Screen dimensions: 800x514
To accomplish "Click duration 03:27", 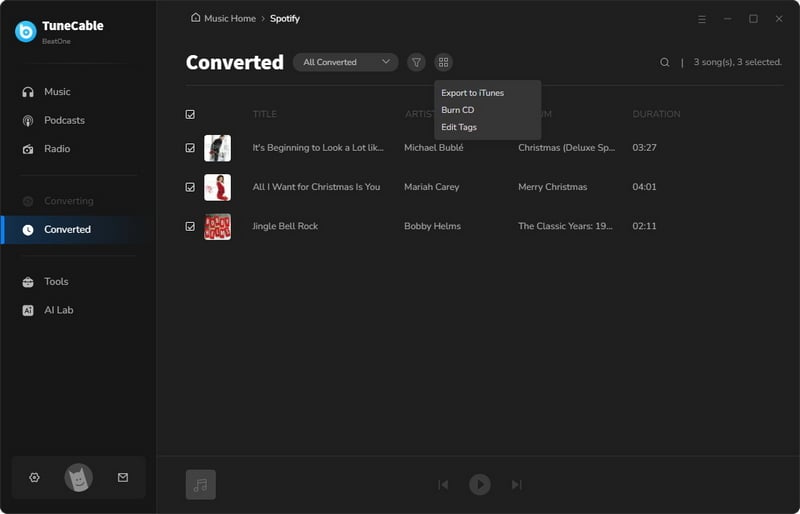I will point(644,148).
